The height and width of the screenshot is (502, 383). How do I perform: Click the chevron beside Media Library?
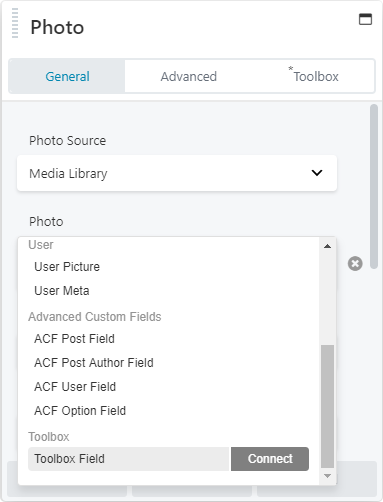(317, 173)
